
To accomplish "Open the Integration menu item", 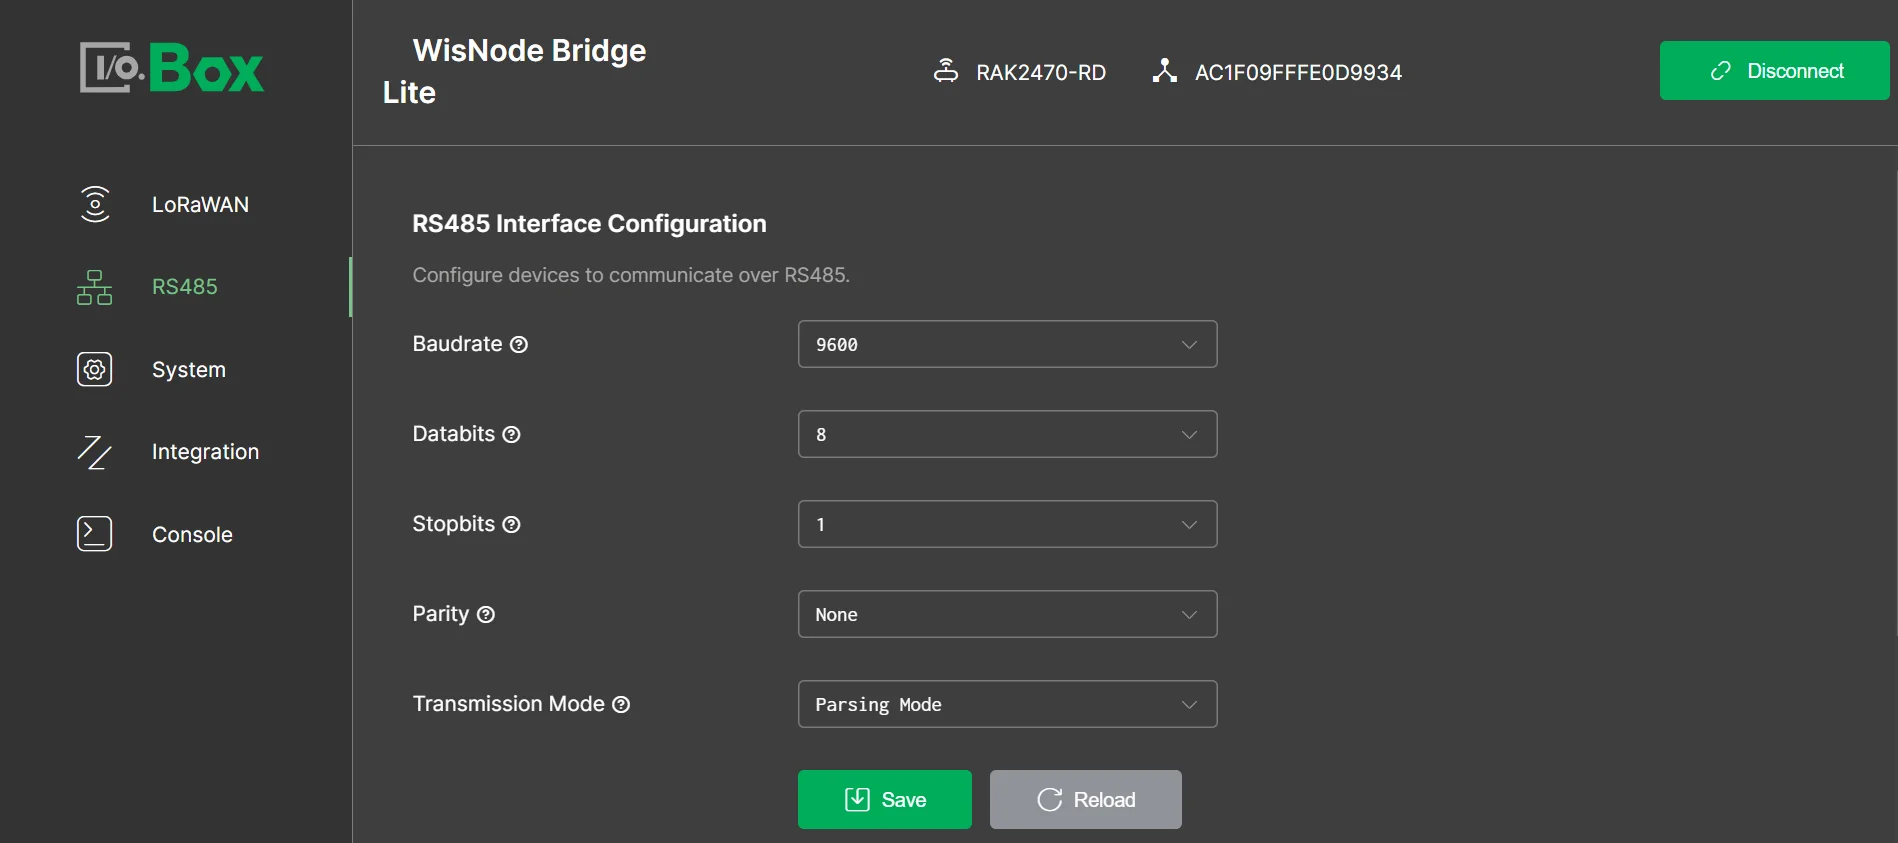I will click(205, 452).
